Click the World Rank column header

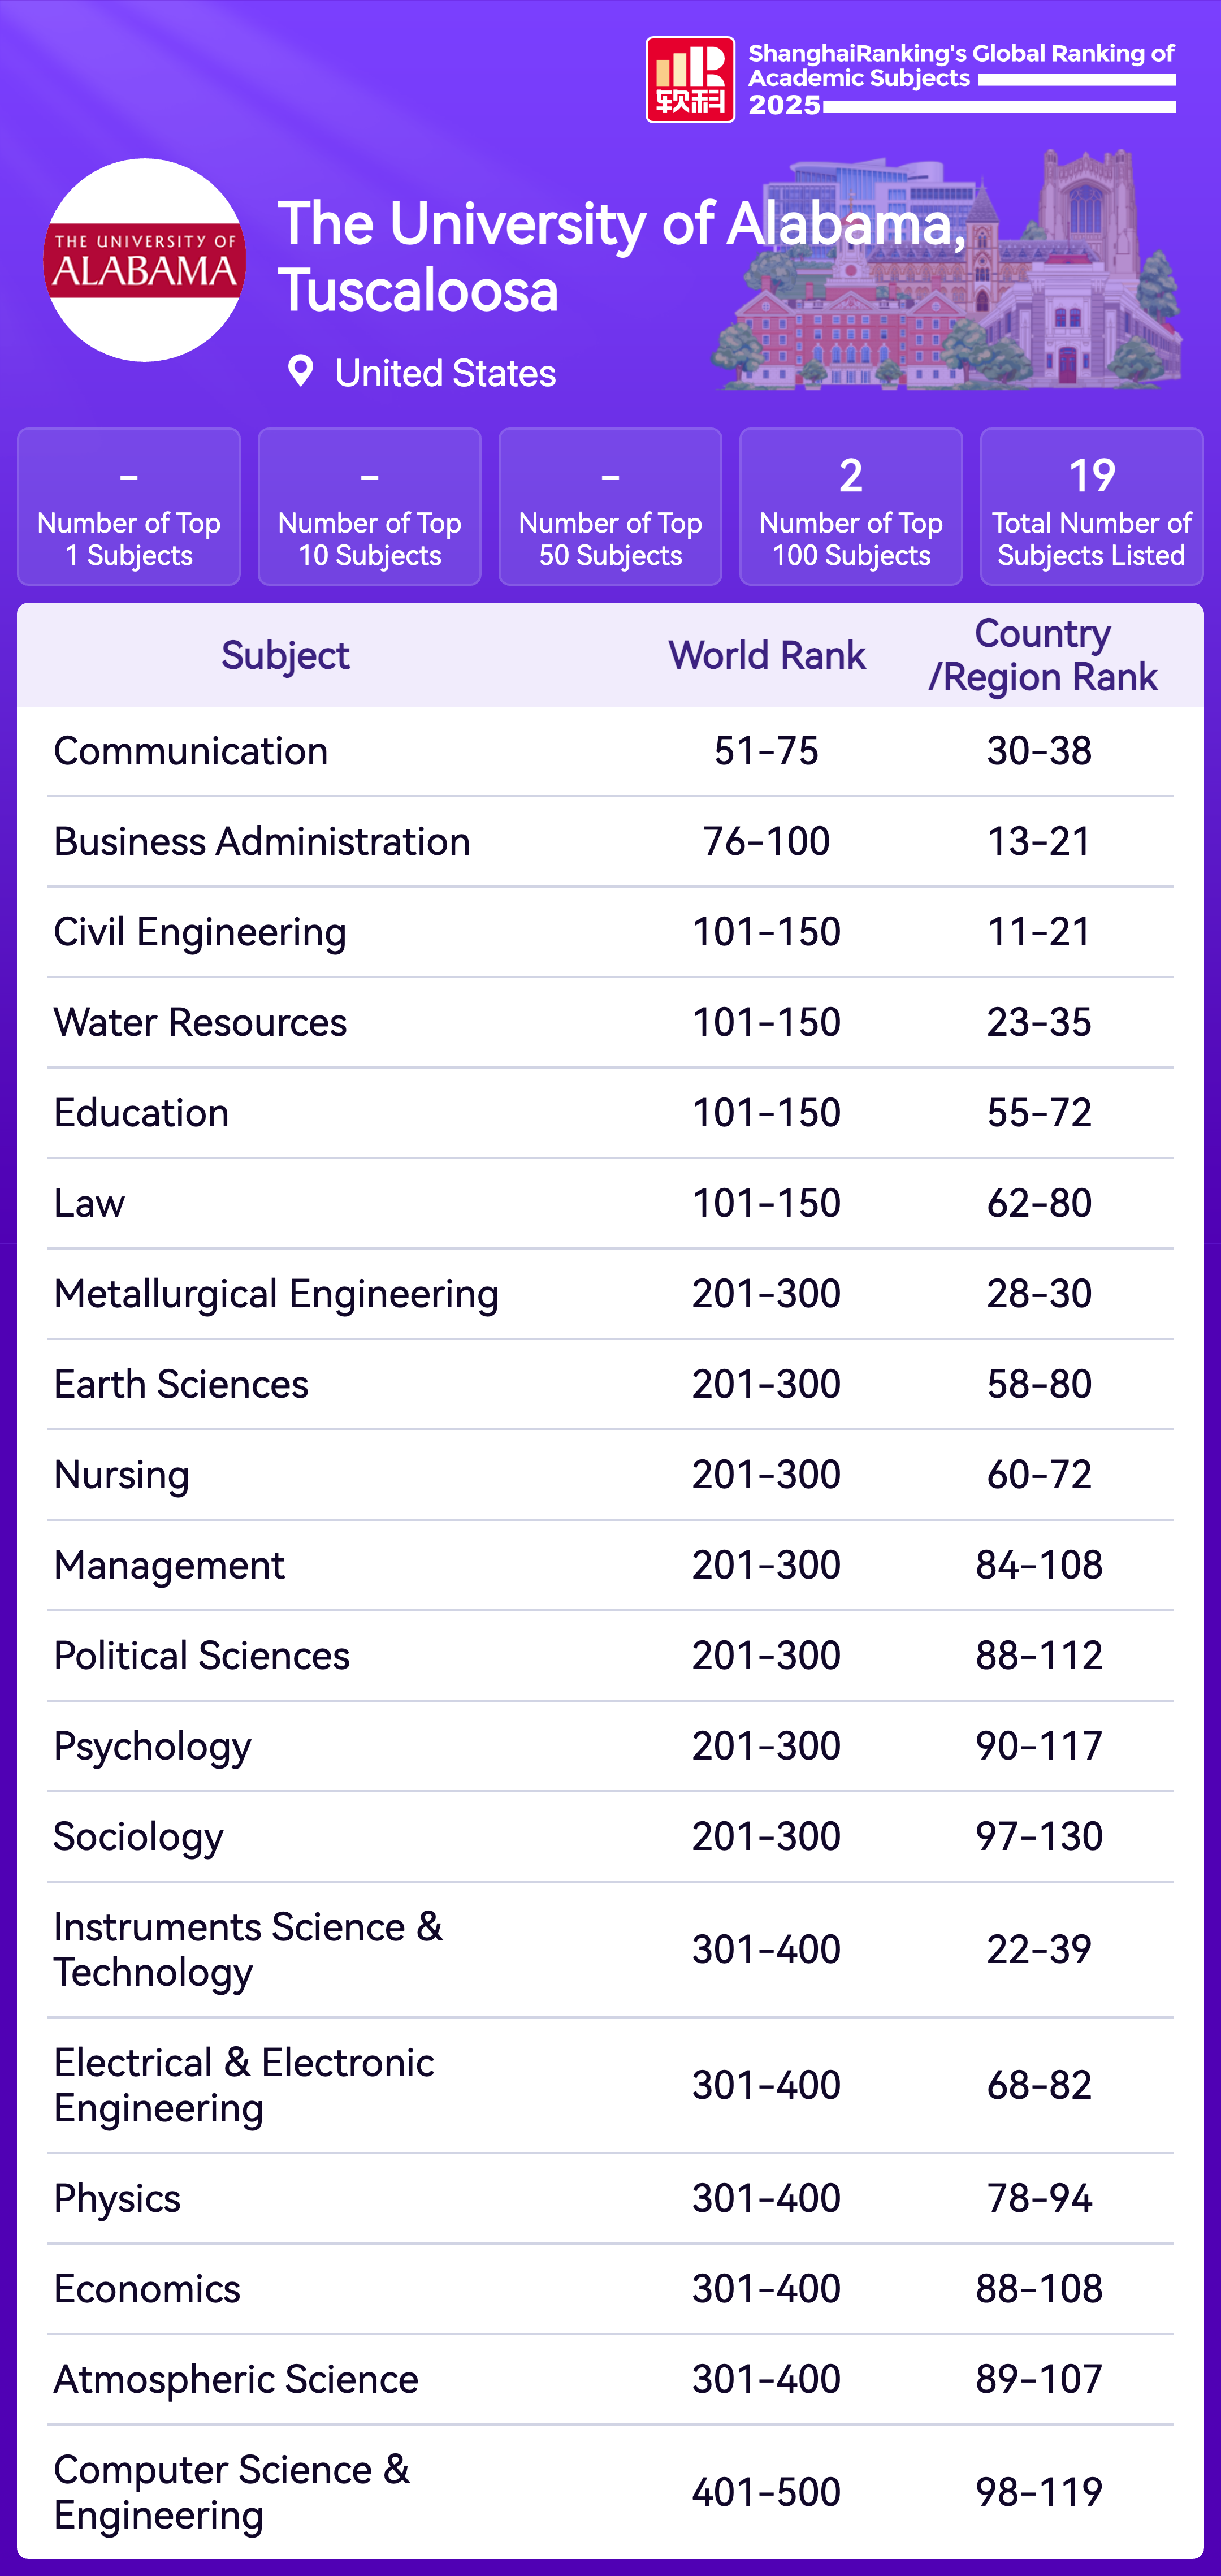tap(767, 655)
